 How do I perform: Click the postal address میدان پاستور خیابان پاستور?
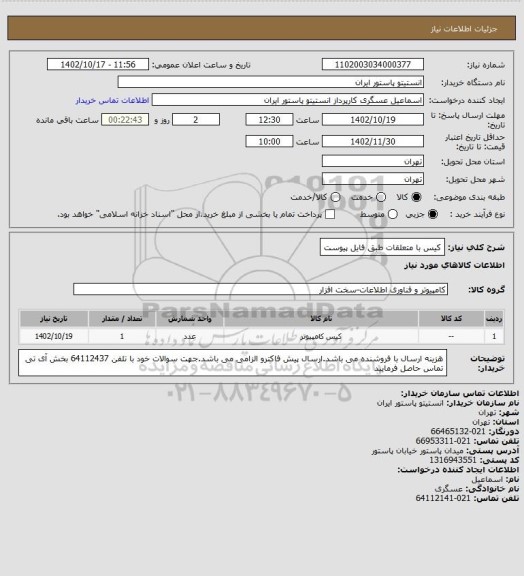417,450
